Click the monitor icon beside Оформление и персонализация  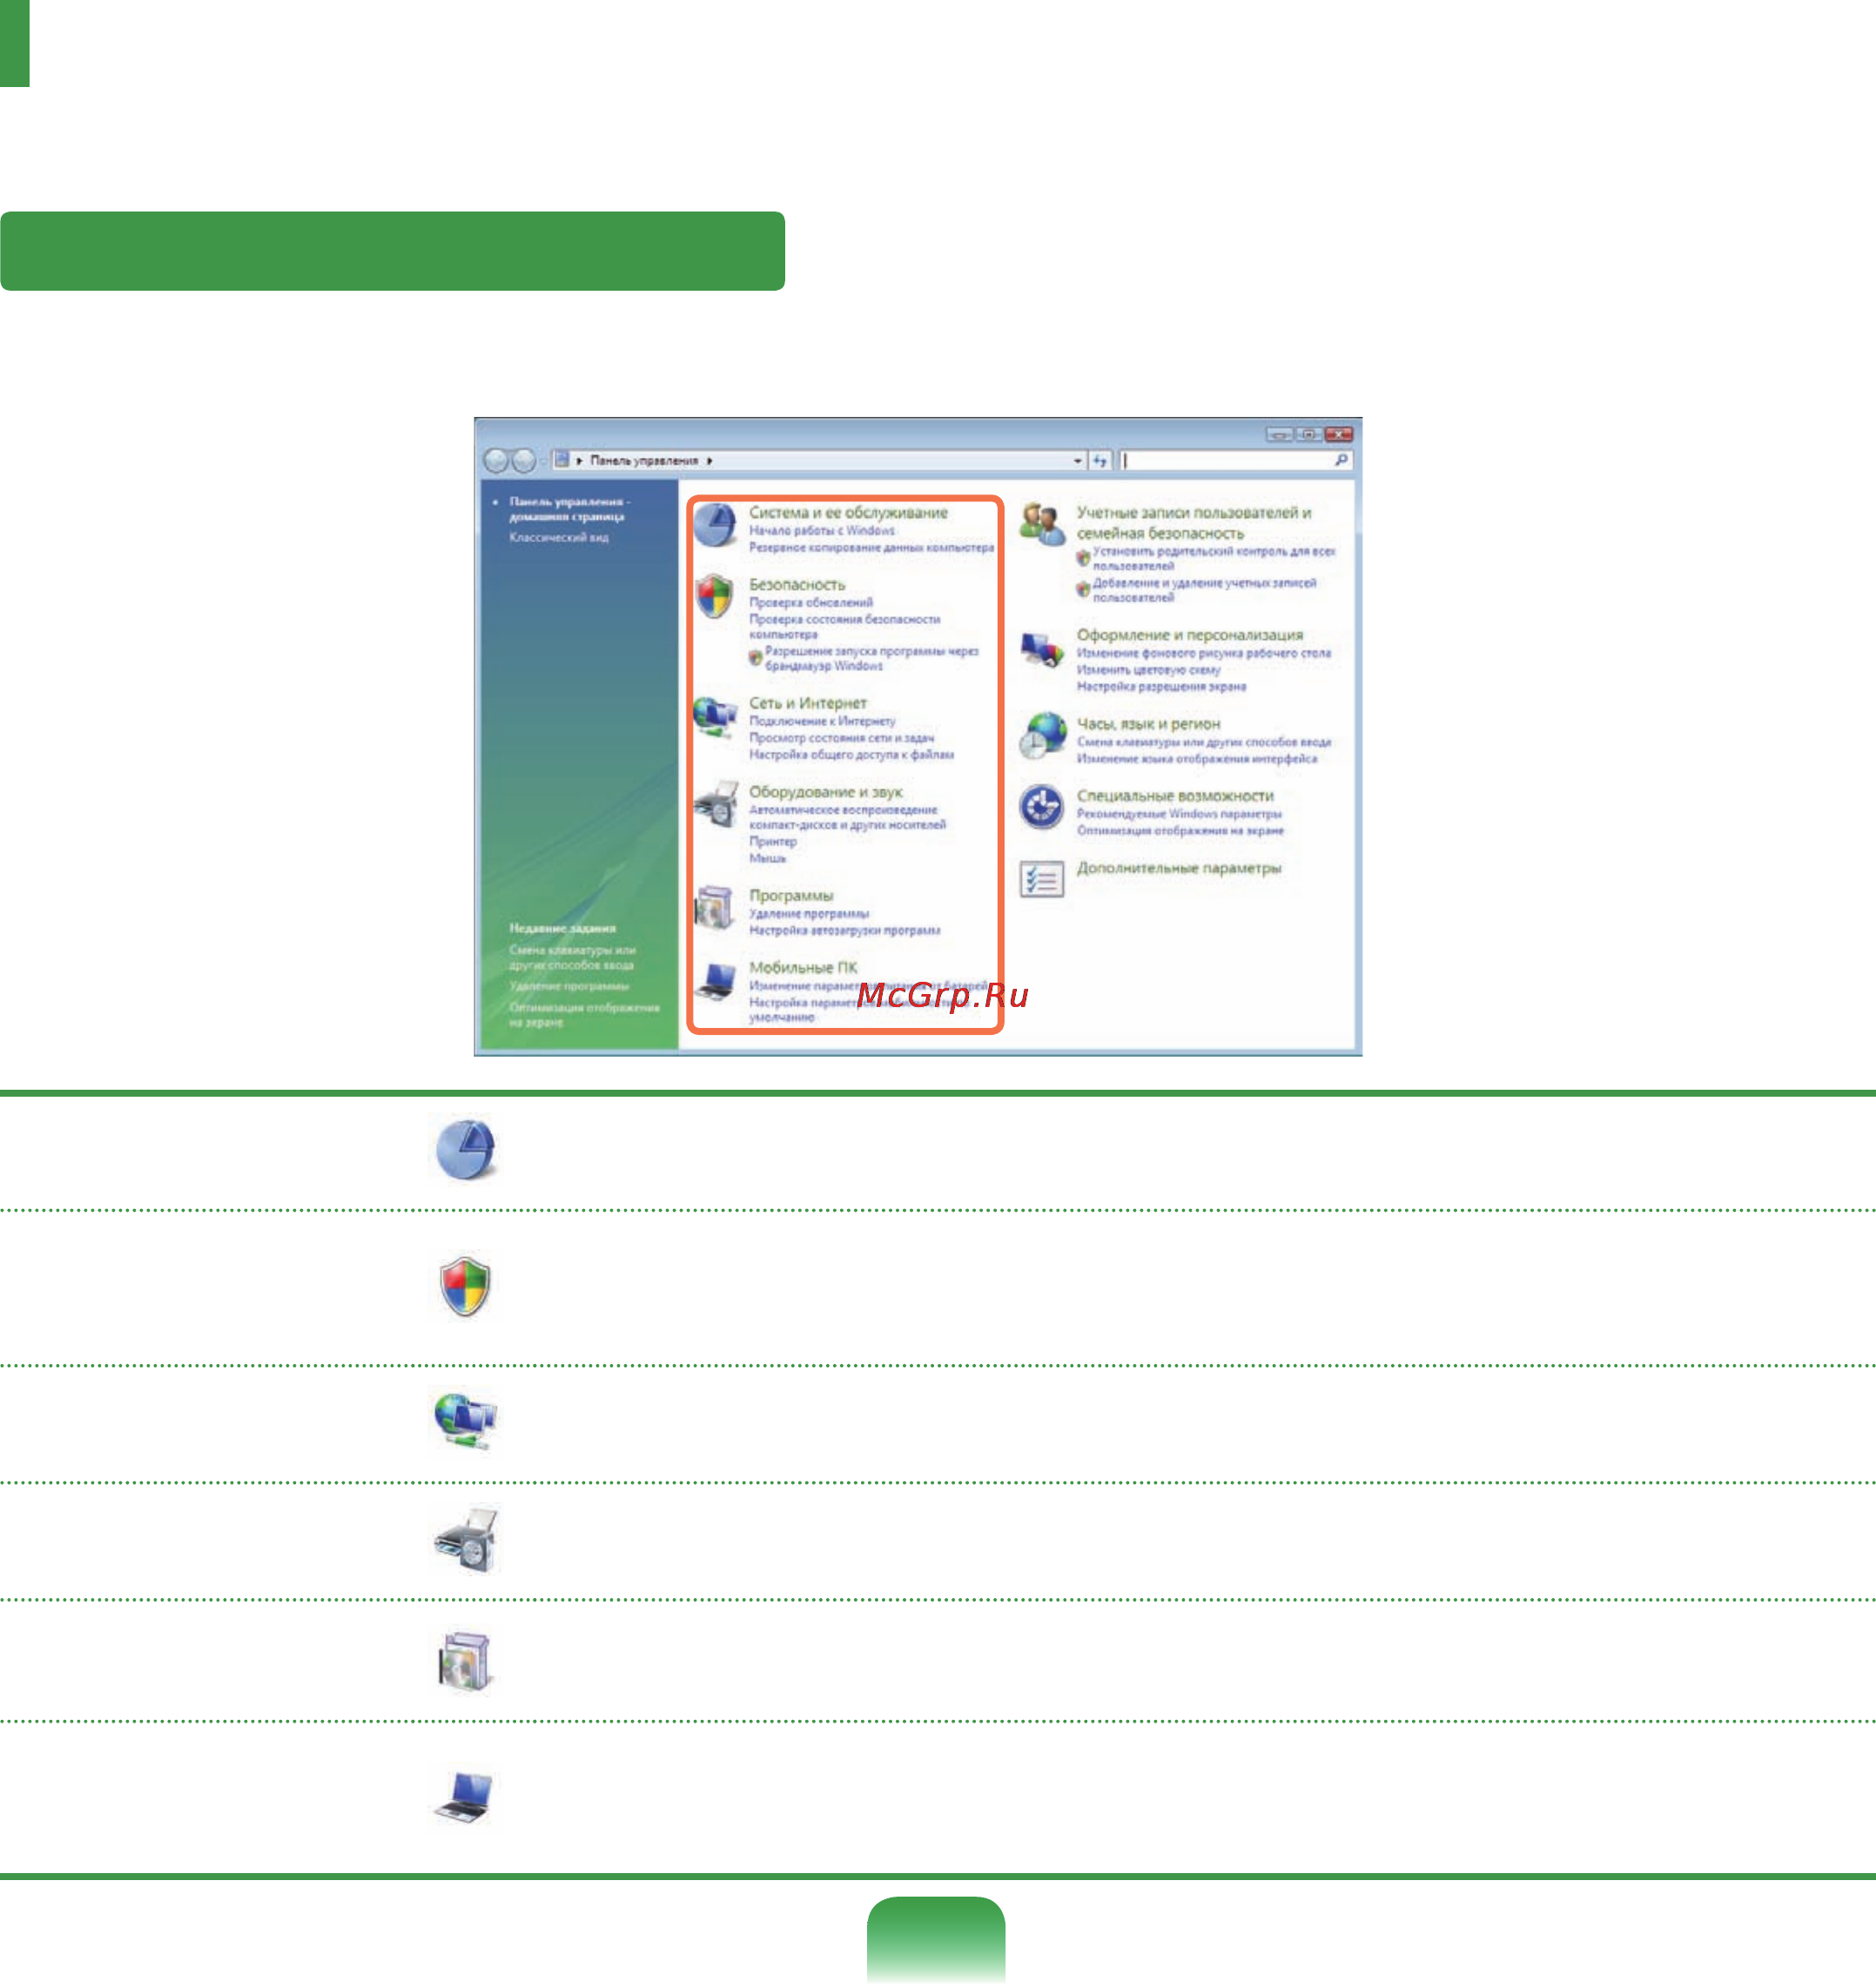1042,649
